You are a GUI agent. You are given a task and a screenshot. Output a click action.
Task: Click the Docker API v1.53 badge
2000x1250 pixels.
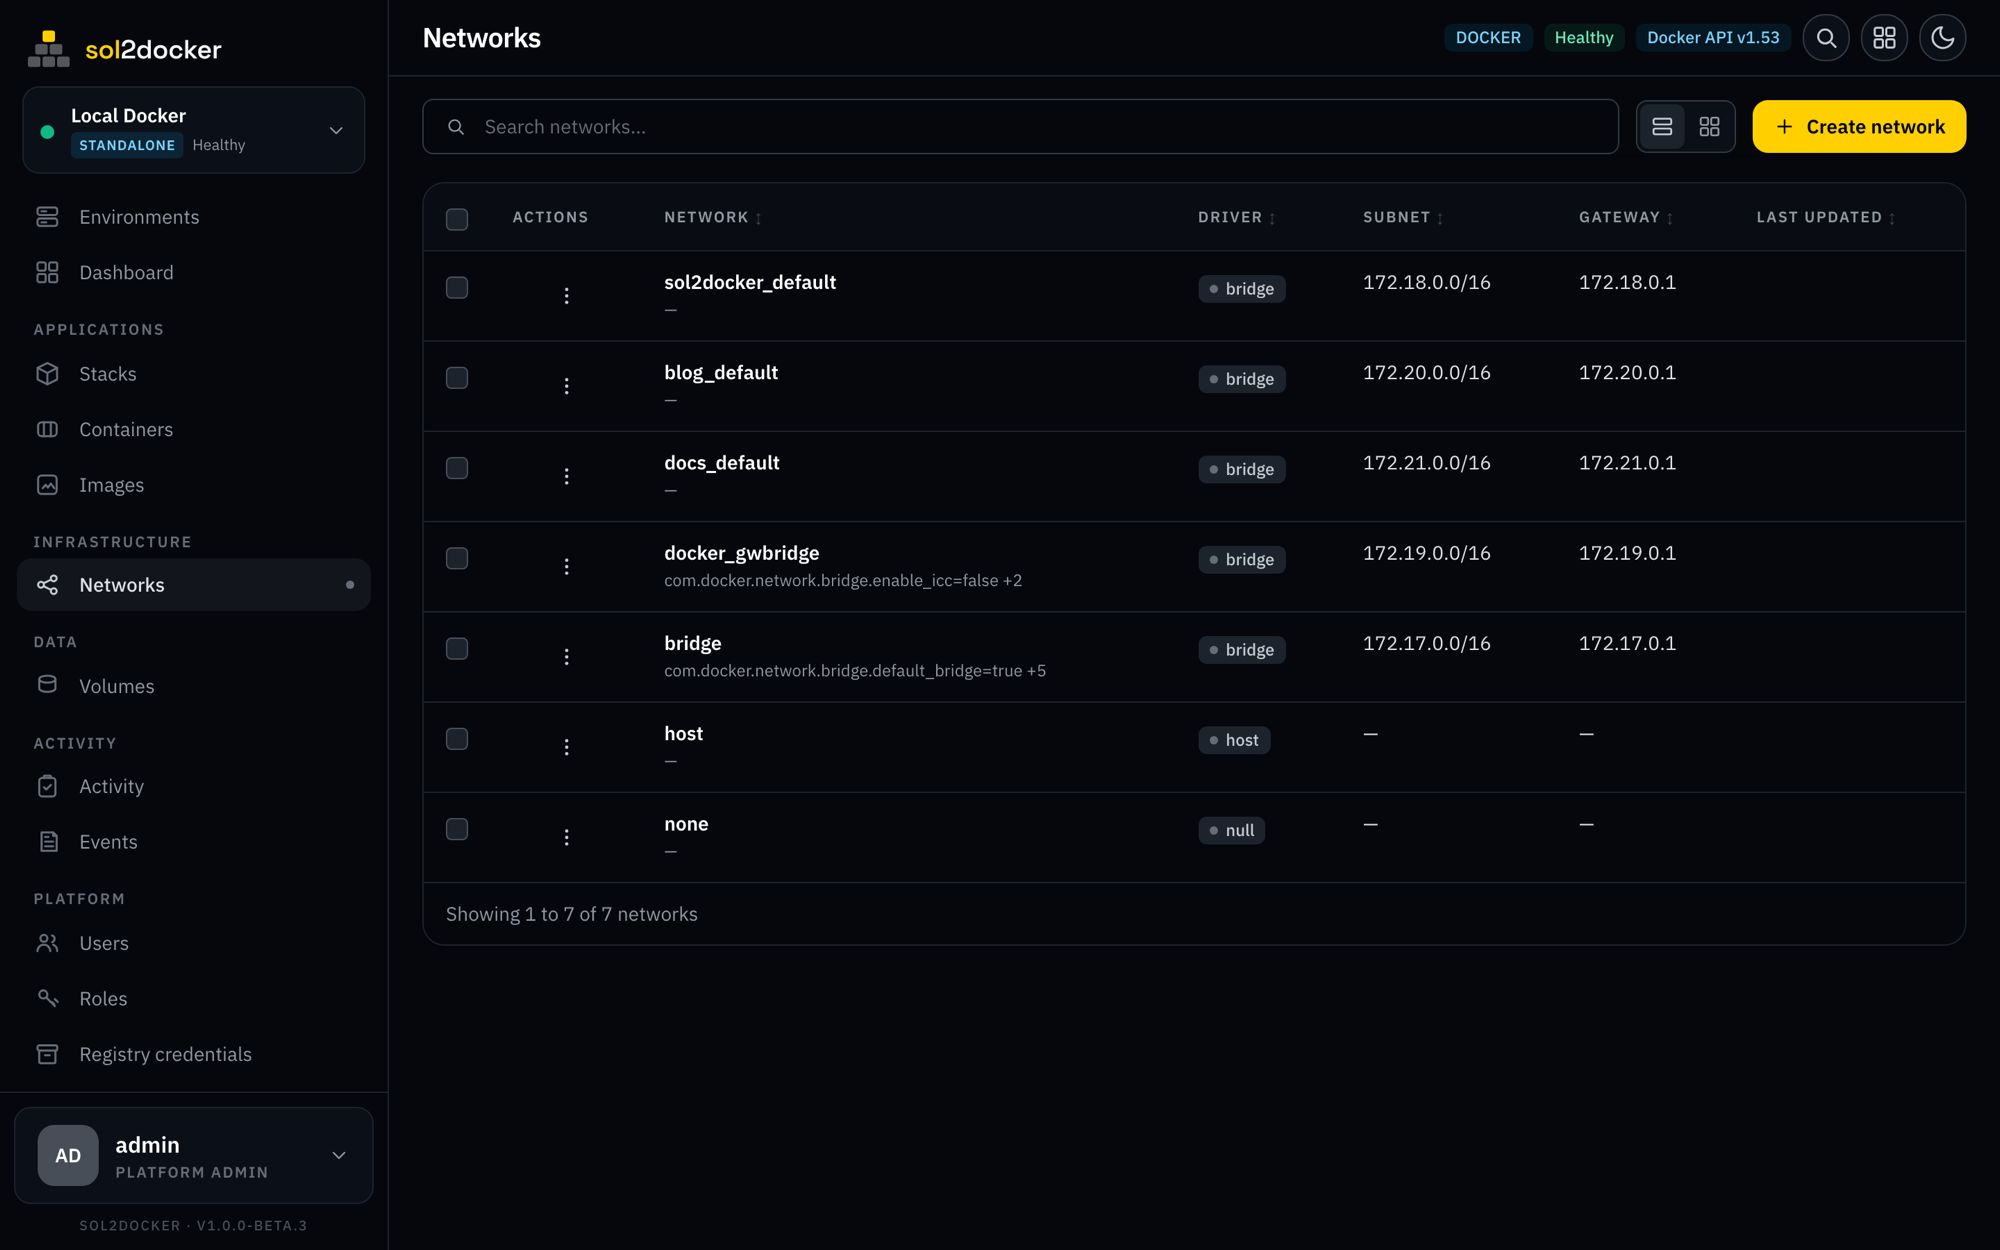point(1713,38)
